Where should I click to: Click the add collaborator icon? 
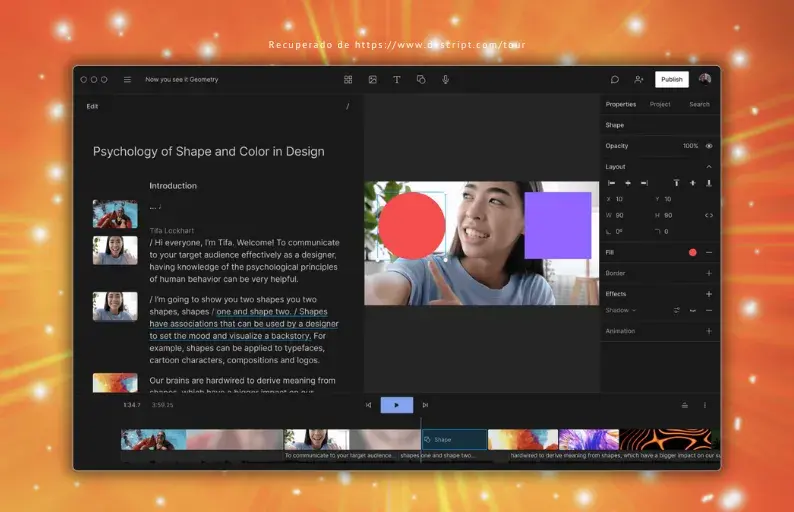tap(639, 79)
